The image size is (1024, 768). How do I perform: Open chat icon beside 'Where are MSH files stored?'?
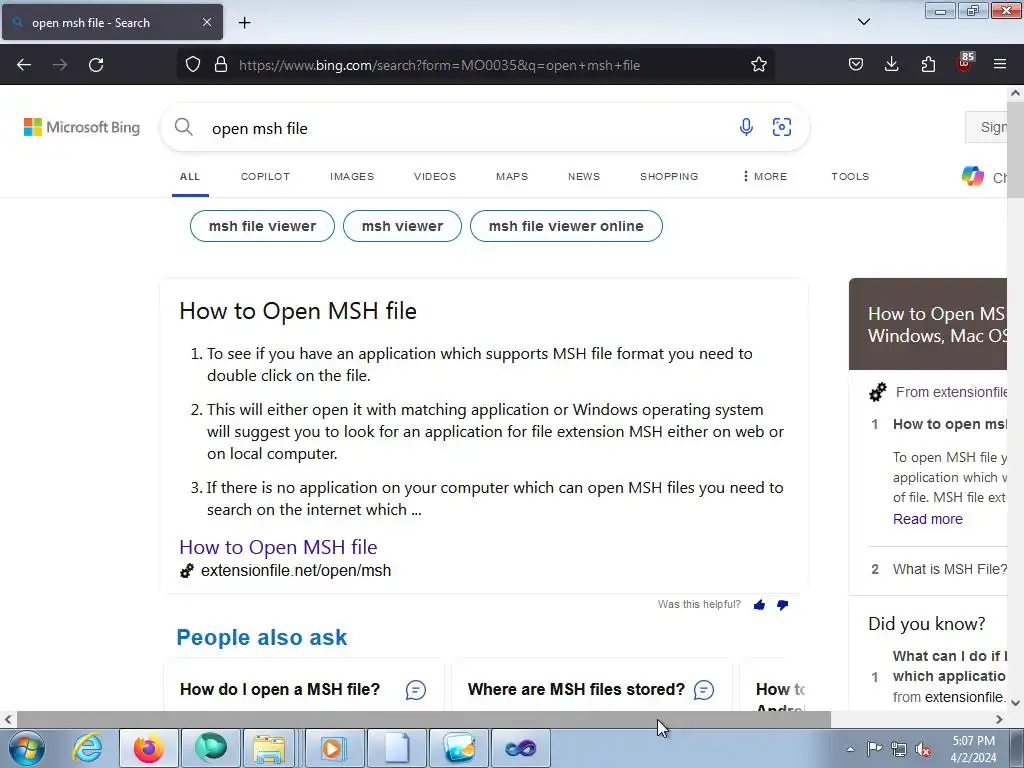(x=703, y=690)
